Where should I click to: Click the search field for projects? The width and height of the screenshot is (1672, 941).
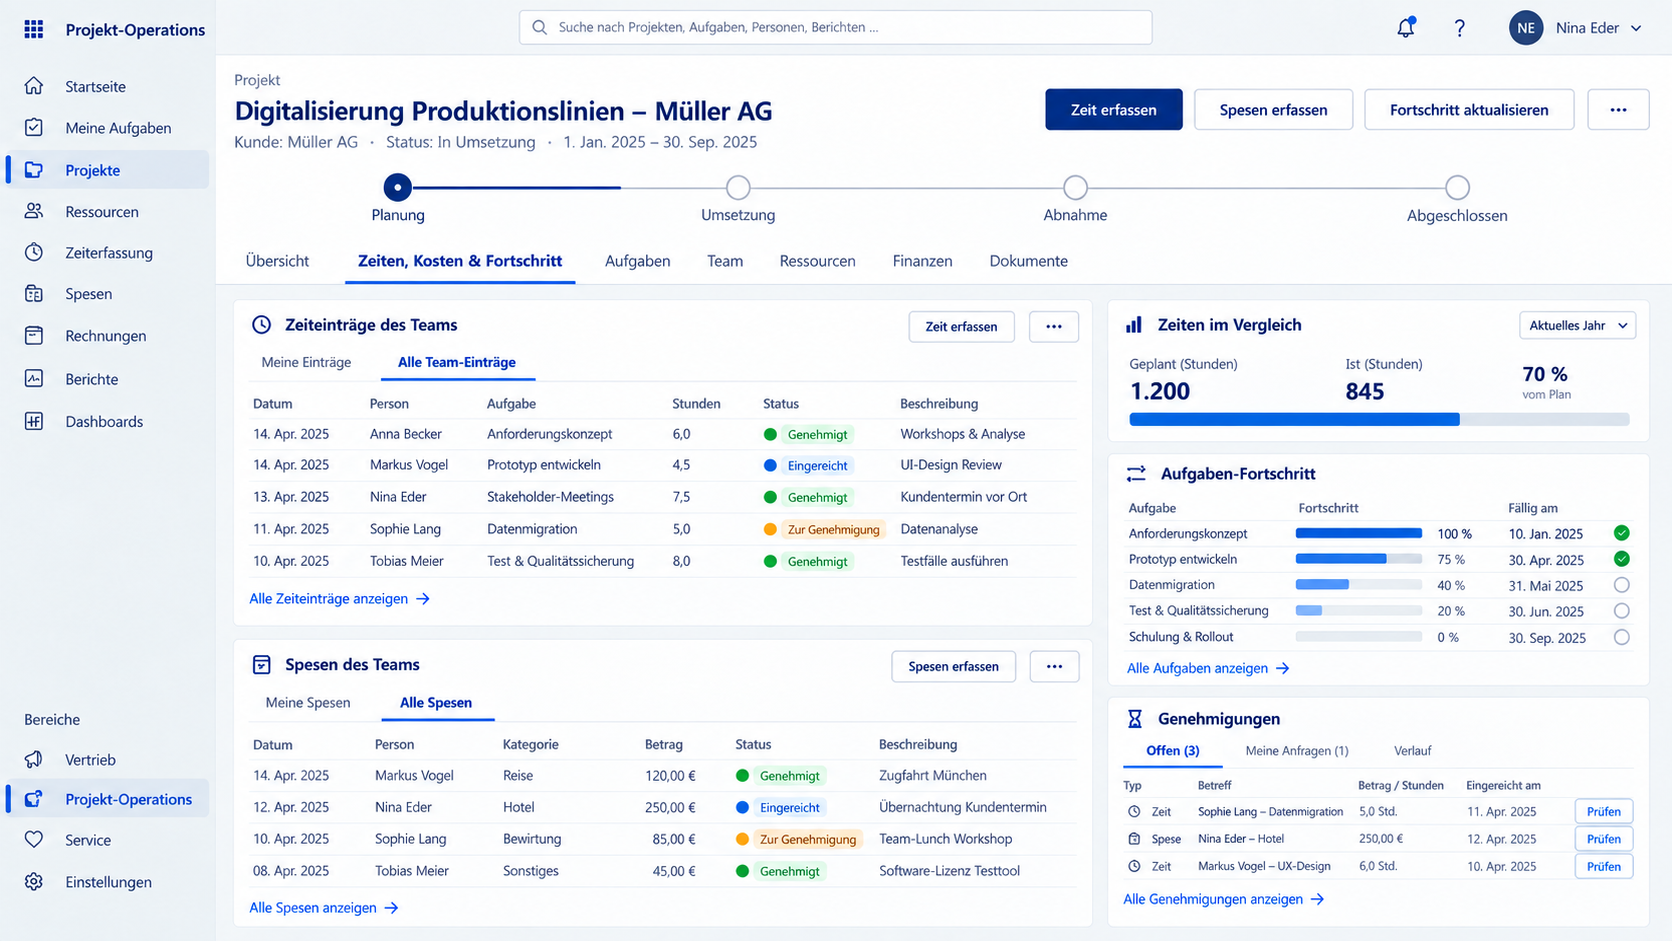point(835,27)
